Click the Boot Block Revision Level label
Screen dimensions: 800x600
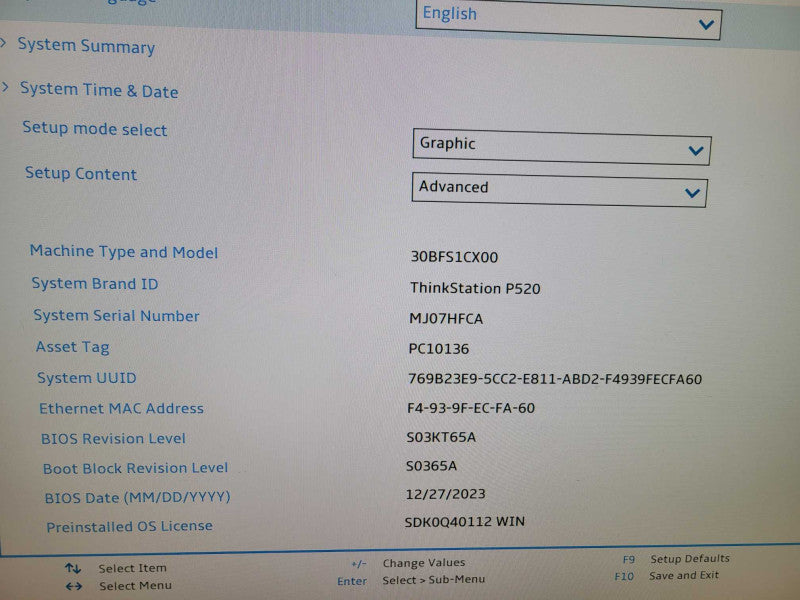(135, 468)
